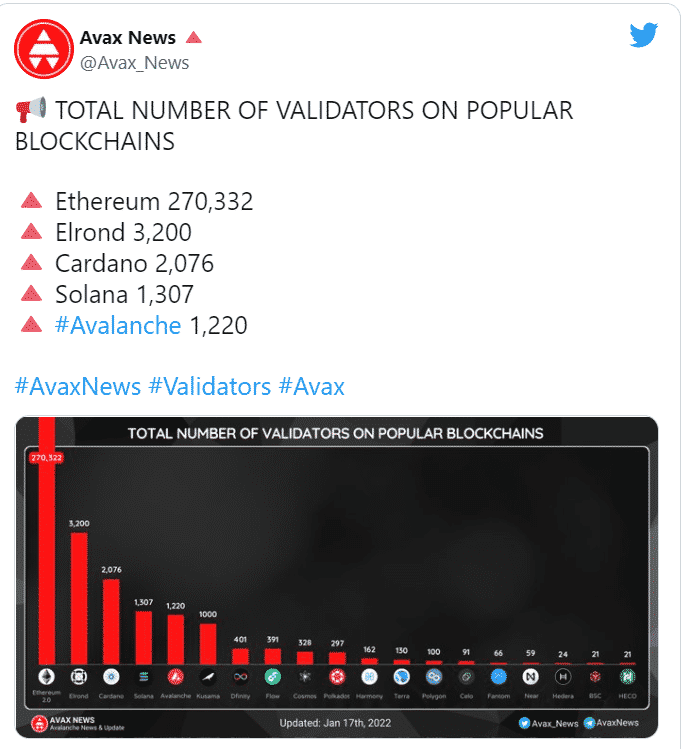Open the #Avalanche hashtag link
Image resolution: width=682 pixels, height=749 pixels.
[x=118, y=326]
